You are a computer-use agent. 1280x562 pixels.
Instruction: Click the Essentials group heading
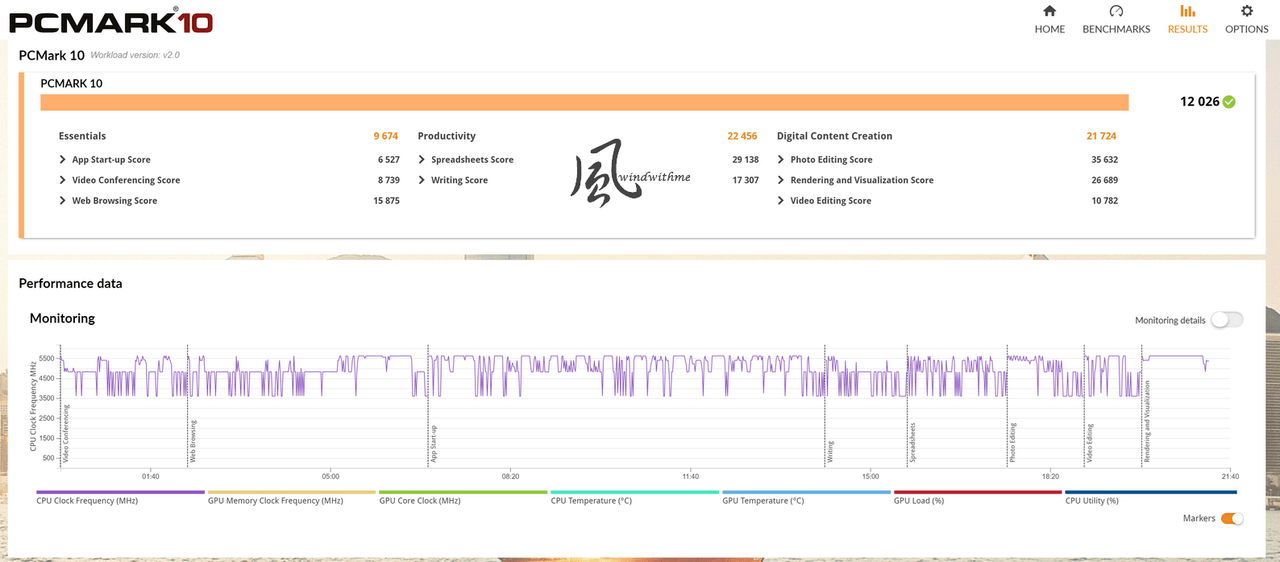point(82,136)
